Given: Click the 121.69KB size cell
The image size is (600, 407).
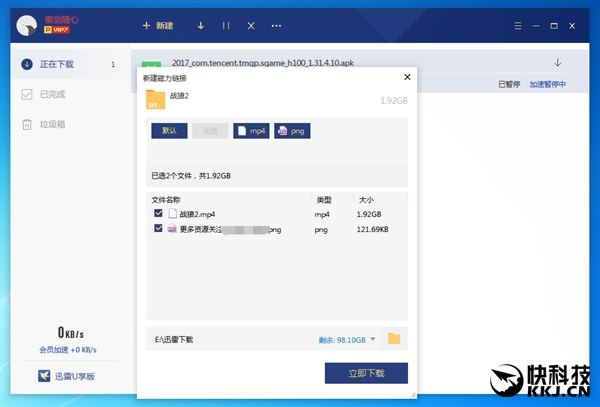Looking at the screenshot, I should [372, 230].
